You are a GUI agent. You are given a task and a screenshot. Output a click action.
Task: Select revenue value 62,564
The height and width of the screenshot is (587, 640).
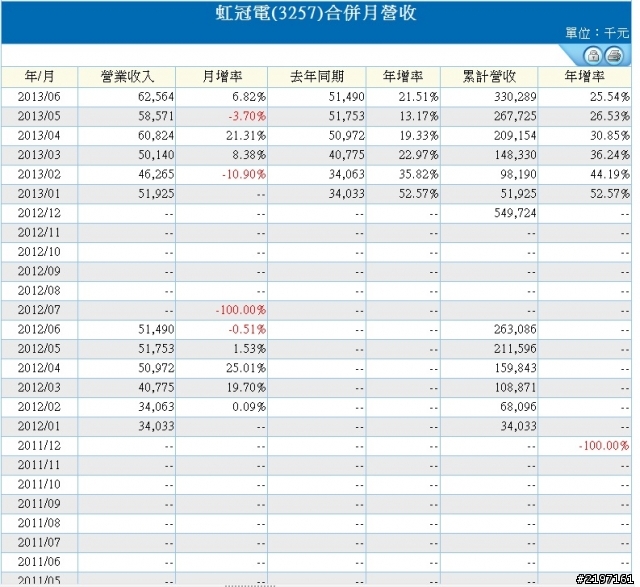pos(156,97)
